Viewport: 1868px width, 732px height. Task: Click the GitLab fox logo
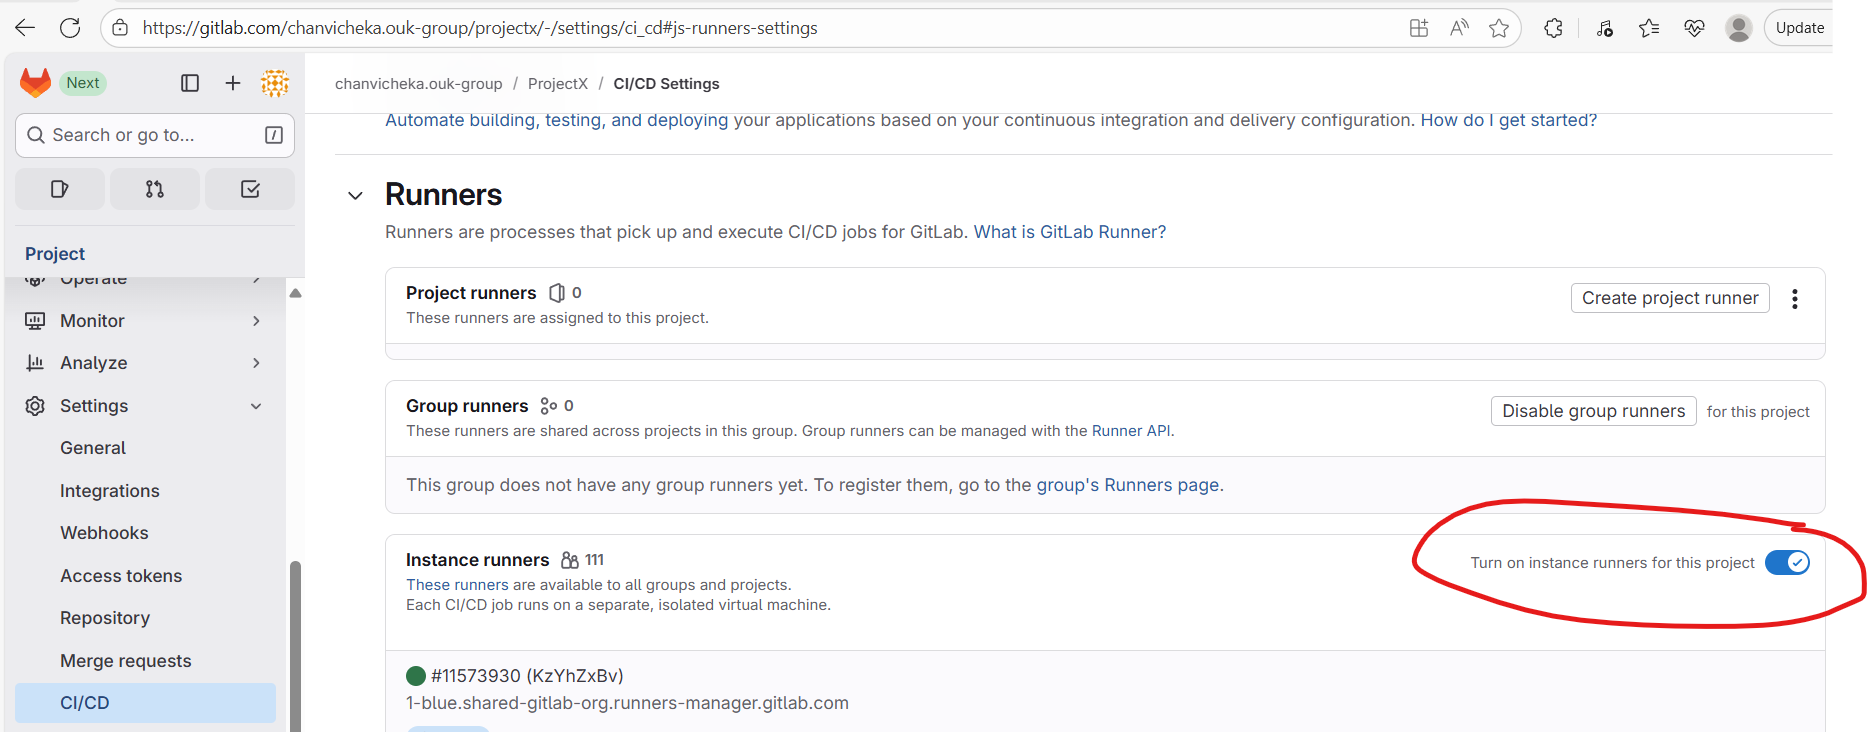(x=35, y=83)
